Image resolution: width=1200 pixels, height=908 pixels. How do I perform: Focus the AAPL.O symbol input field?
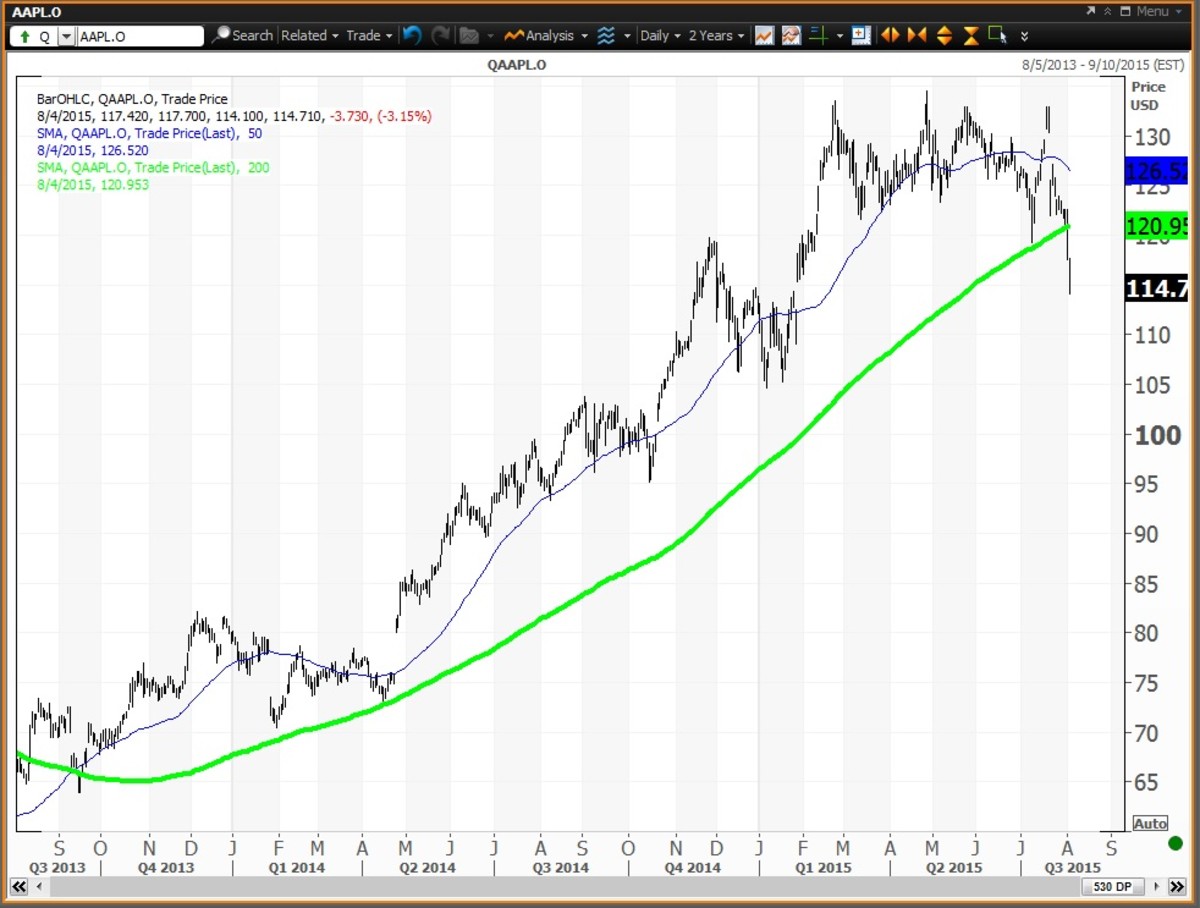[x=140, y=36]
